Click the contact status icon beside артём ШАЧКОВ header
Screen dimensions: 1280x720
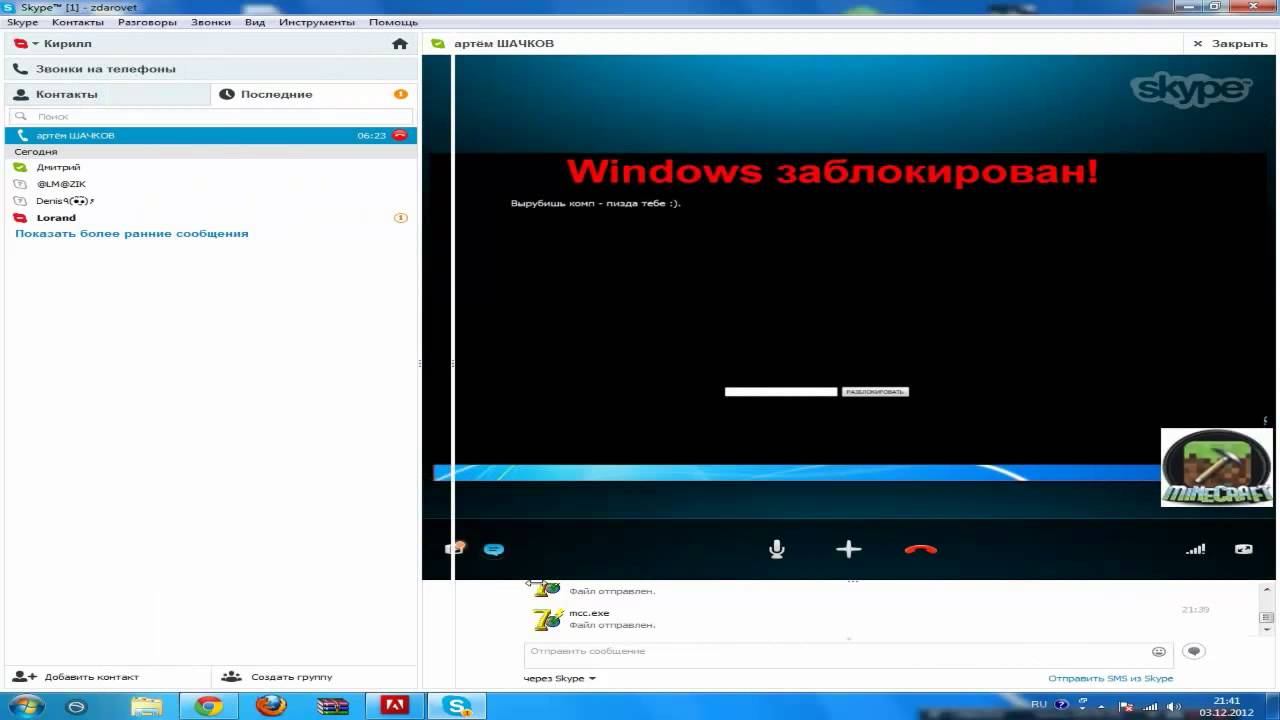438,44
